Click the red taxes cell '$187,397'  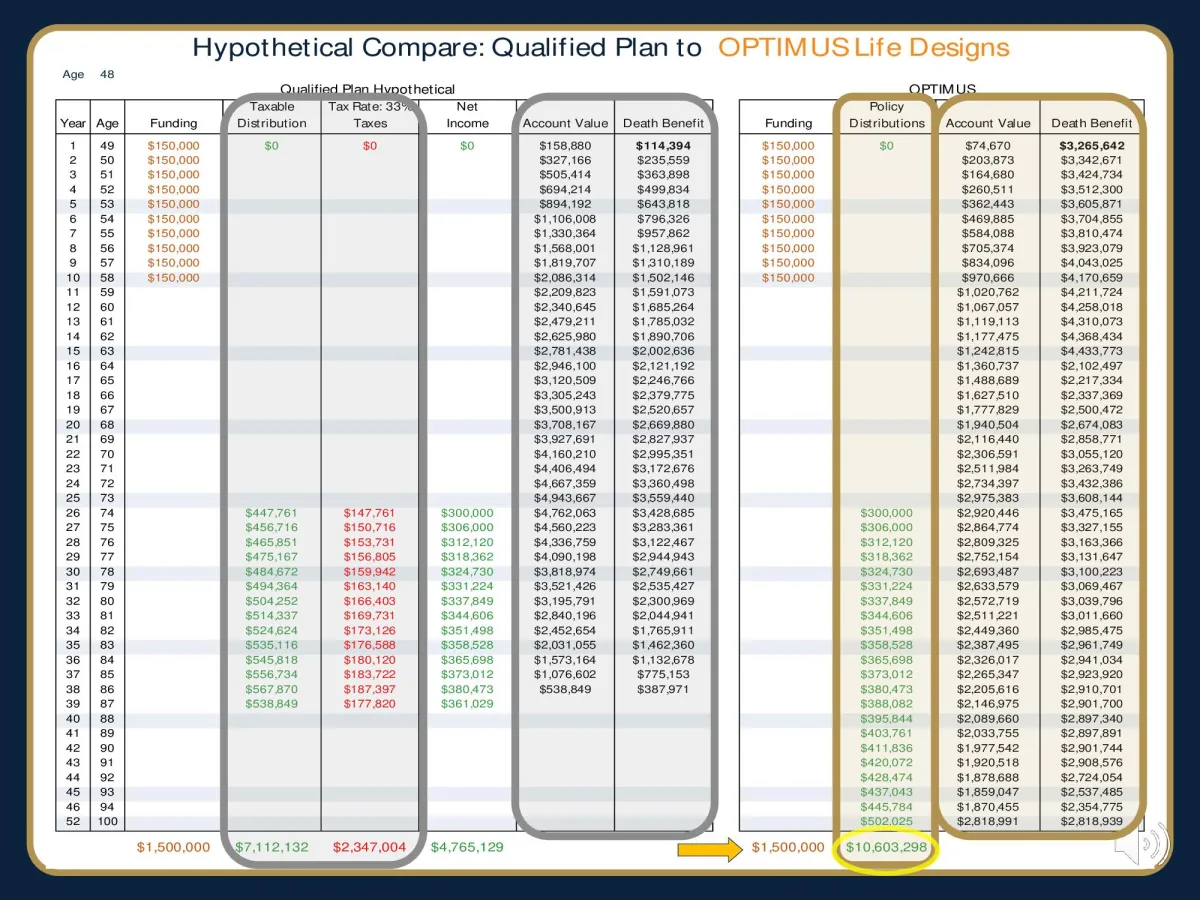pos(369,689)
